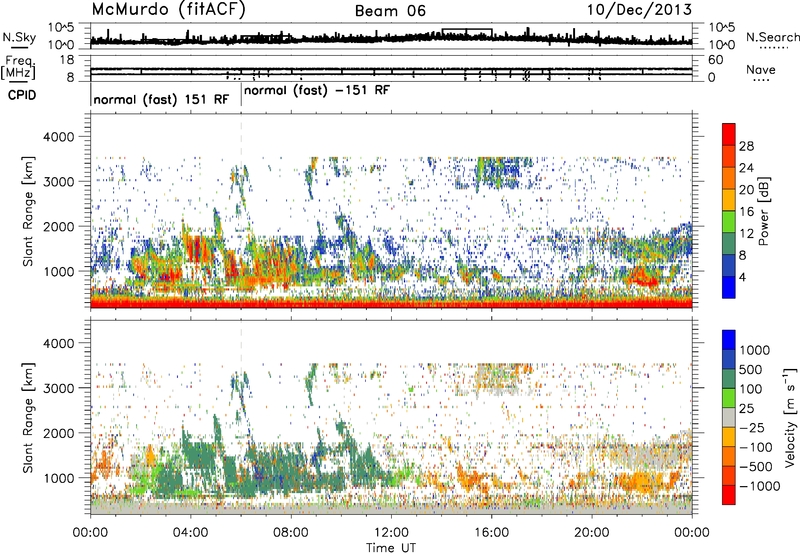The height and width of the screenshot is (554, 800).
Task: Click the 'Time UT' axis label
Action: point(391,547)
